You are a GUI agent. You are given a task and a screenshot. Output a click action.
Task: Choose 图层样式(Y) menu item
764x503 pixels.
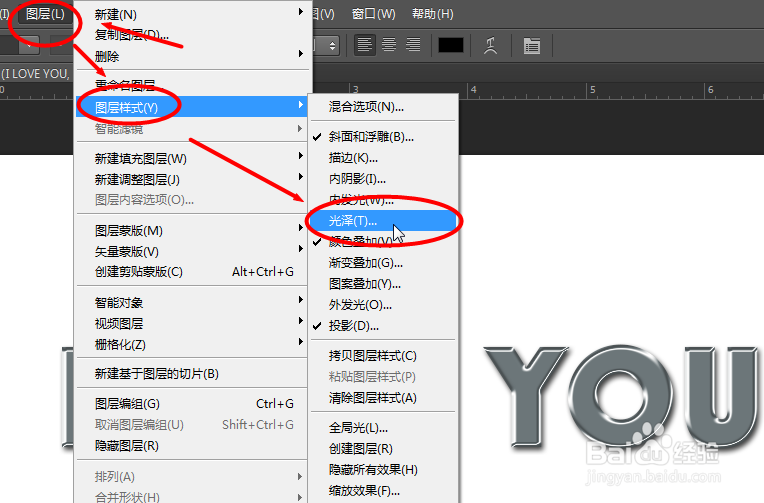192,107
